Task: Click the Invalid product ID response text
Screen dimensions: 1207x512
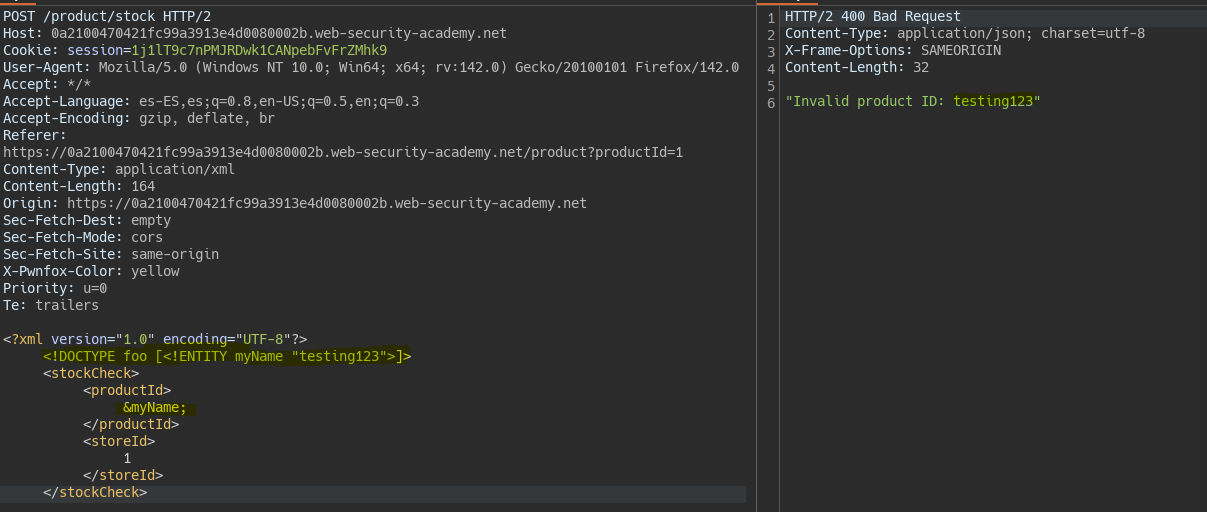Action: pos(913,101)
